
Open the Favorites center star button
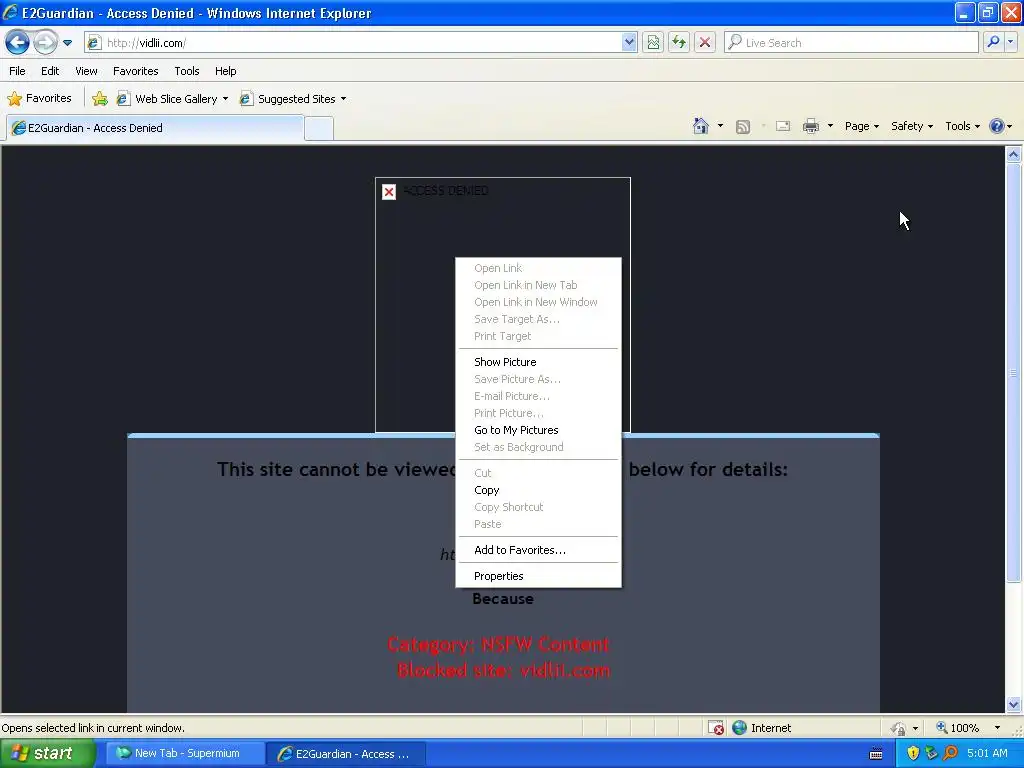pyautogui.click(x=39, y=99)
